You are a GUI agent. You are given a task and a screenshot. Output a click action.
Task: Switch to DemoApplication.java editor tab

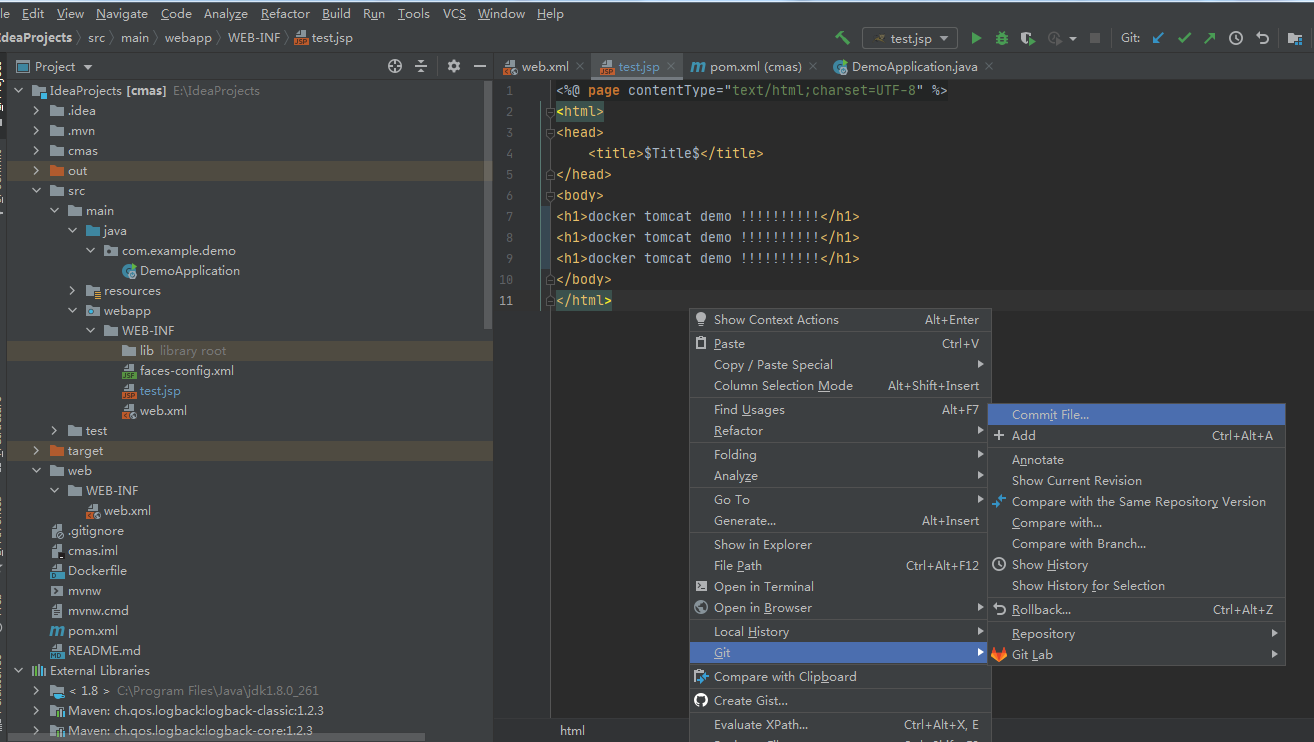click(x=915, y=66)
